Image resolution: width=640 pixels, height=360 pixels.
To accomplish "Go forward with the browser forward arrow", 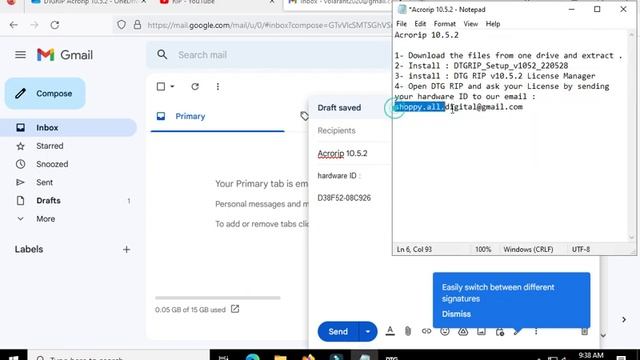I will point(34,25).
